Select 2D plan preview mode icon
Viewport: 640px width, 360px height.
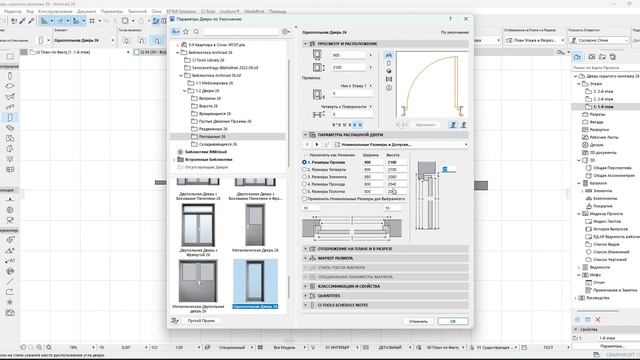coord(389,55)
